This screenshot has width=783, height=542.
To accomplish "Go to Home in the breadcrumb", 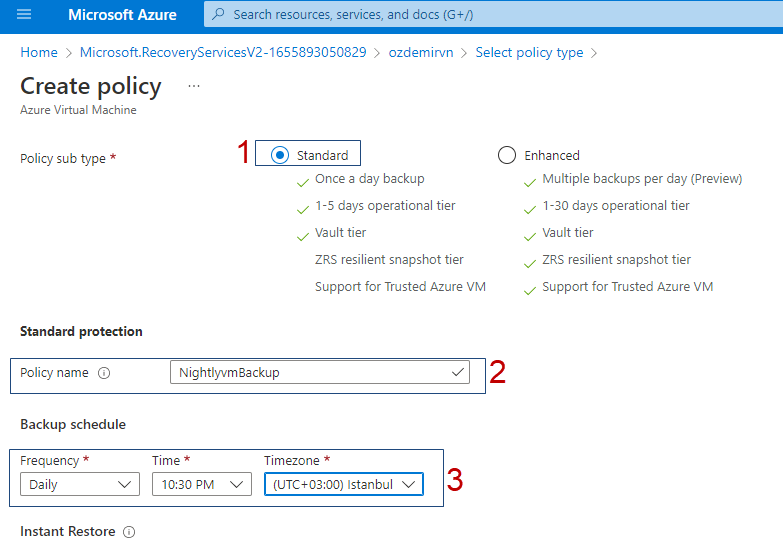I will (39, 52).
